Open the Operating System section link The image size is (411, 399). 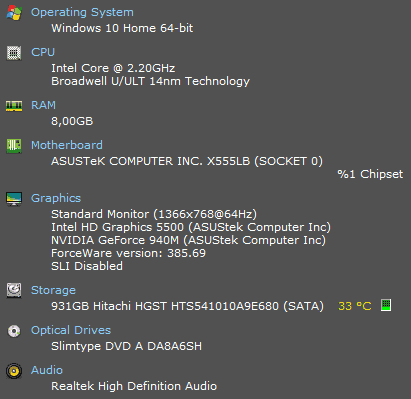[82, 12]
